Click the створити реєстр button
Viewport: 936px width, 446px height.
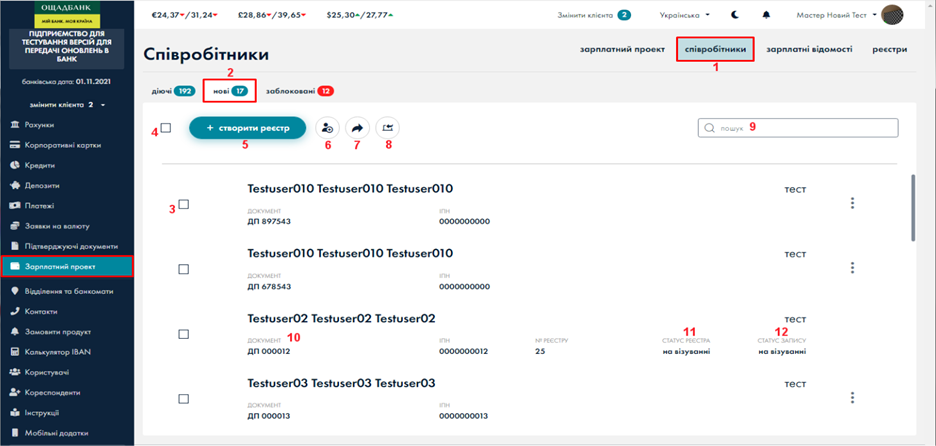pos(247,128)
